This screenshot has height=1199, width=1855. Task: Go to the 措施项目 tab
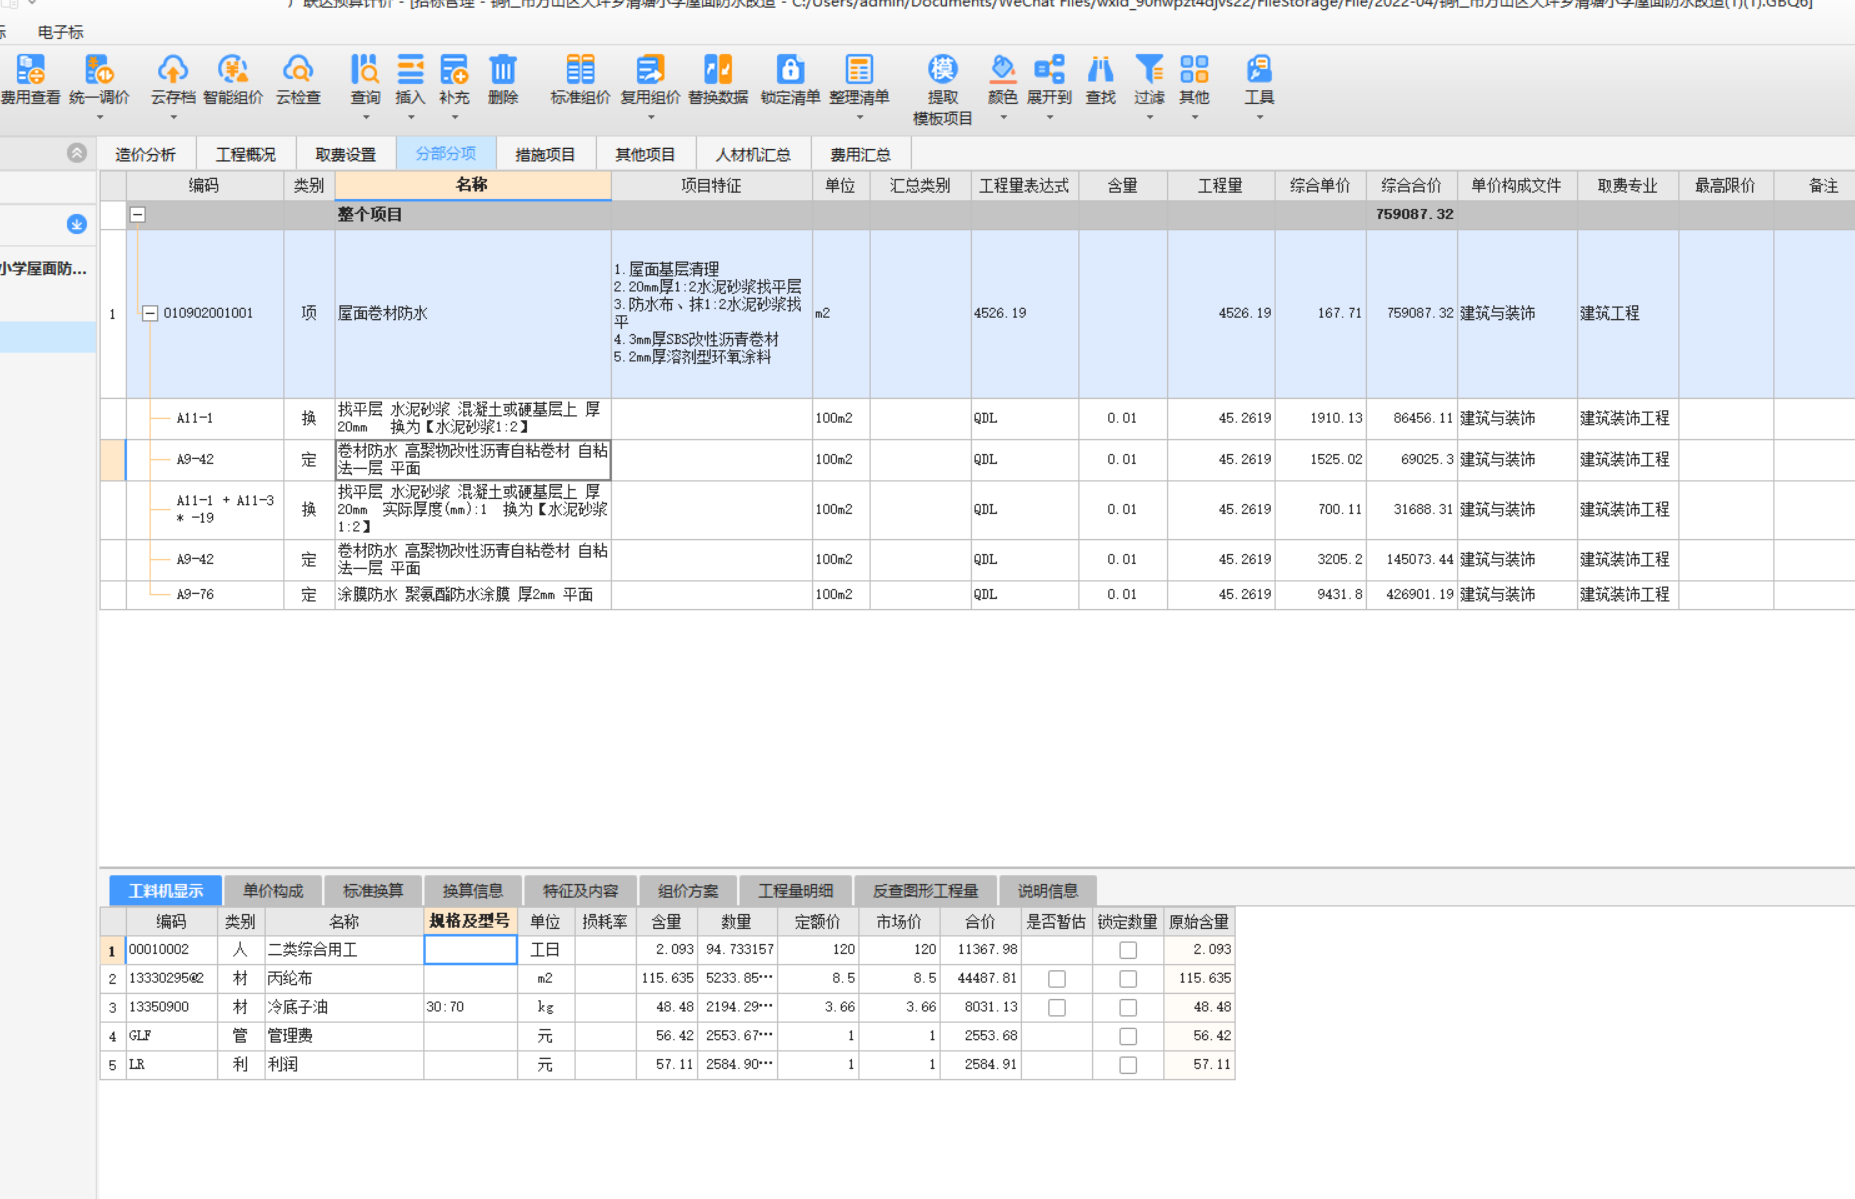click(x=546, y=154)
